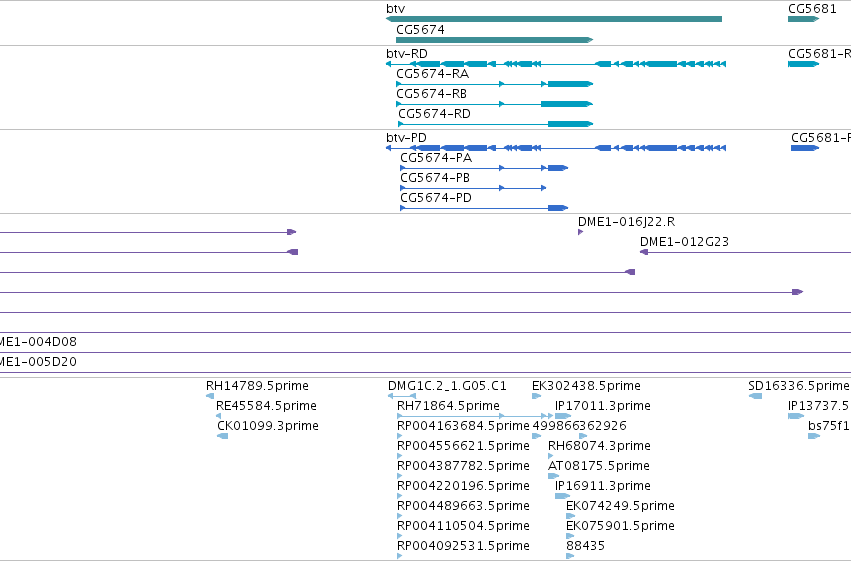Screen dimensions: 851x561
Task: Click the CG5674-PD coding feature
Action: 484,208
